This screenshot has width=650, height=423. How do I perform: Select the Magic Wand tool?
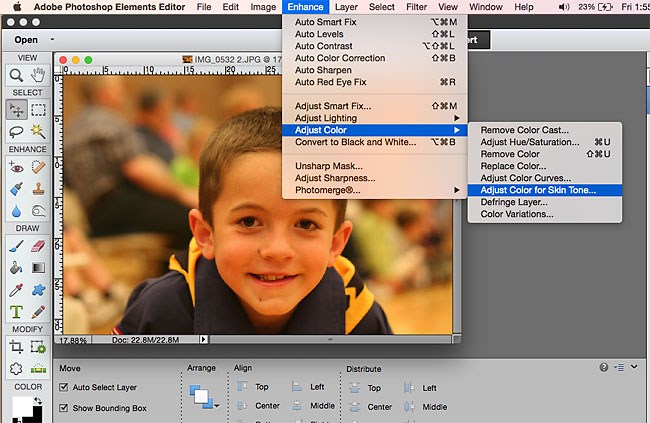38,132
